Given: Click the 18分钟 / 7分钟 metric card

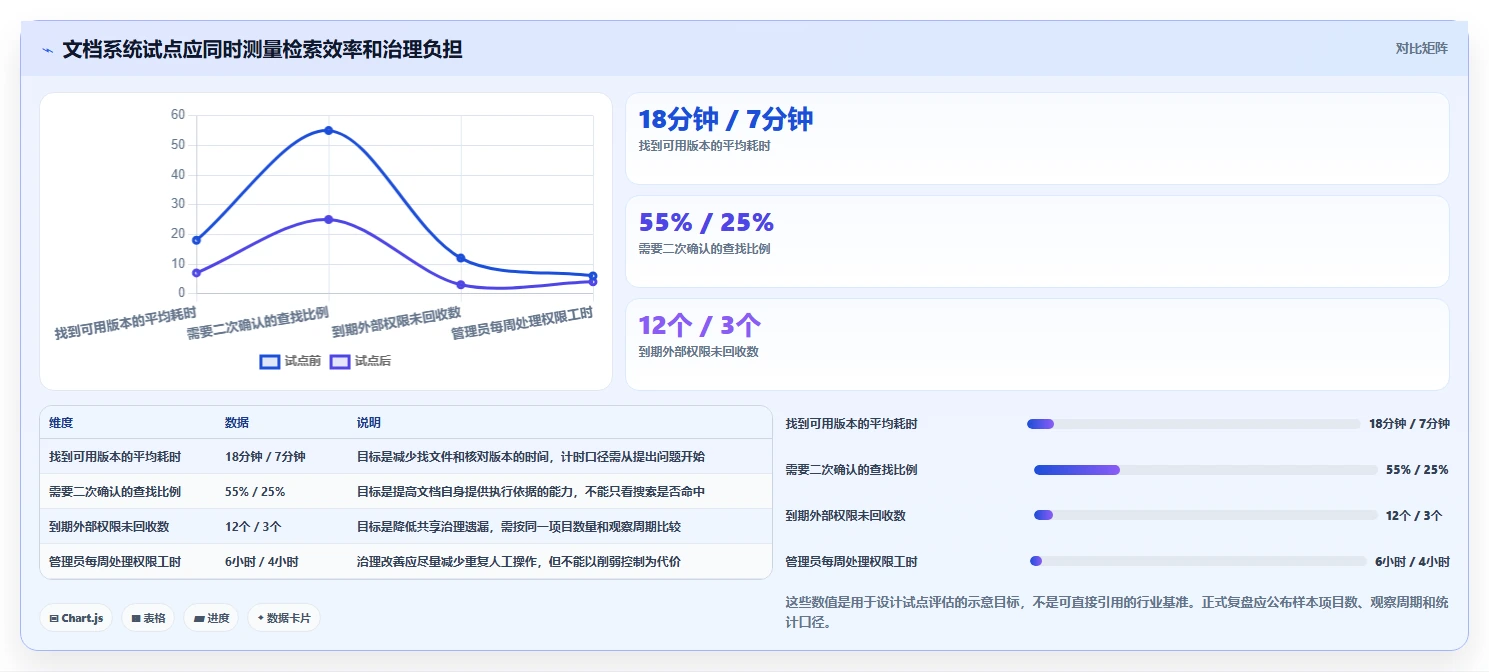Looking at the screenshot, I should pos(1037,138).
